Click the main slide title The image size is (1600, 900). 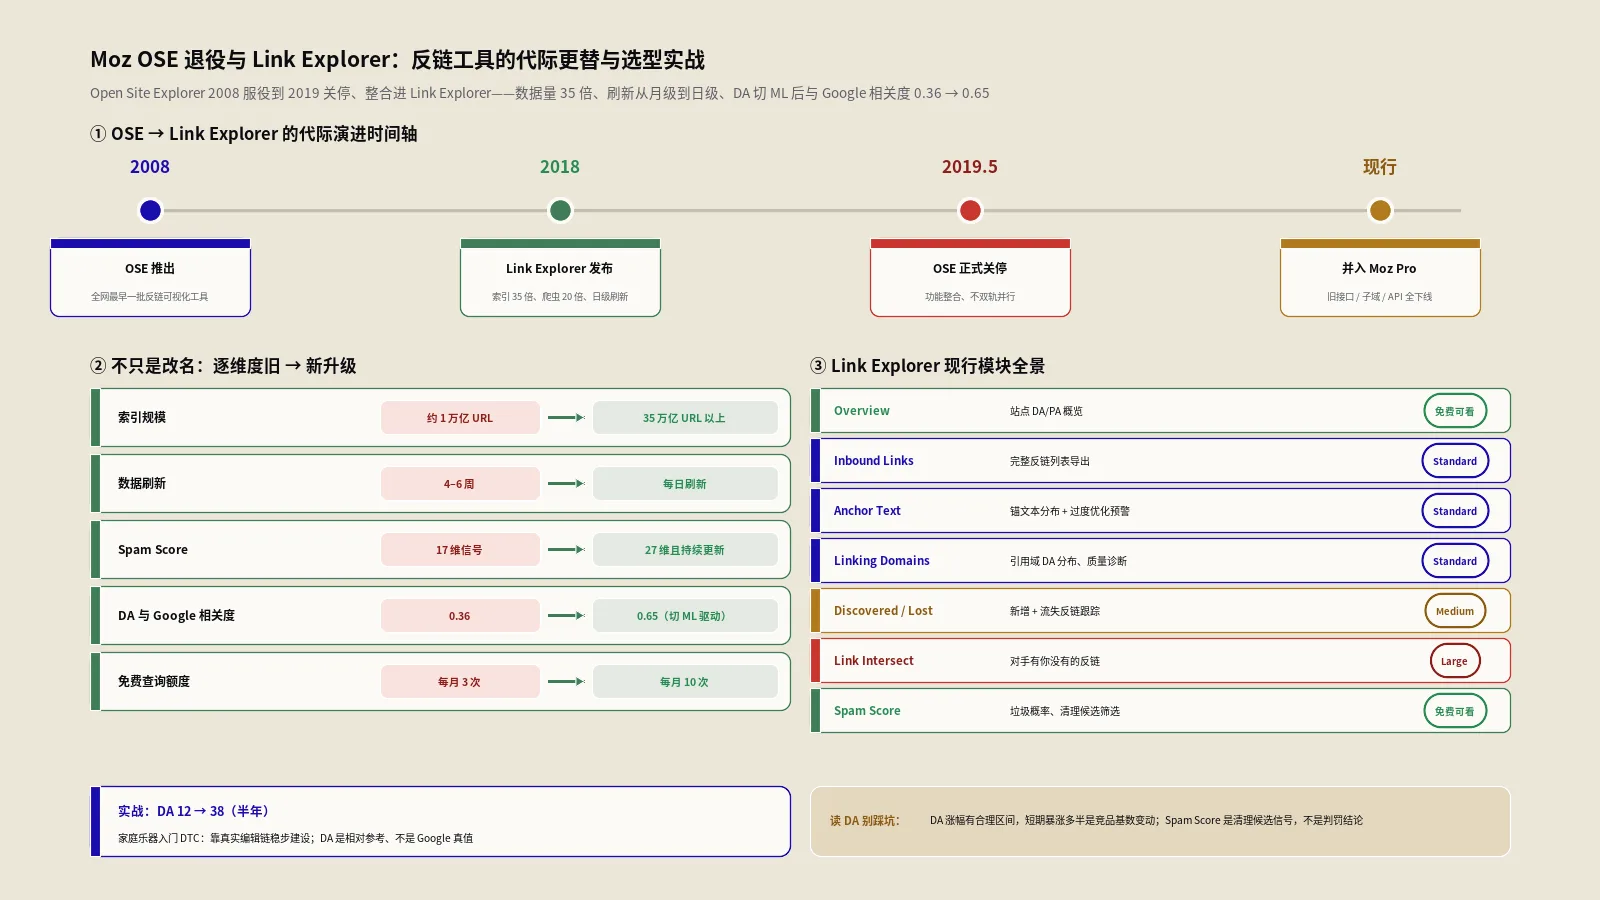click(x=398, y=60)
